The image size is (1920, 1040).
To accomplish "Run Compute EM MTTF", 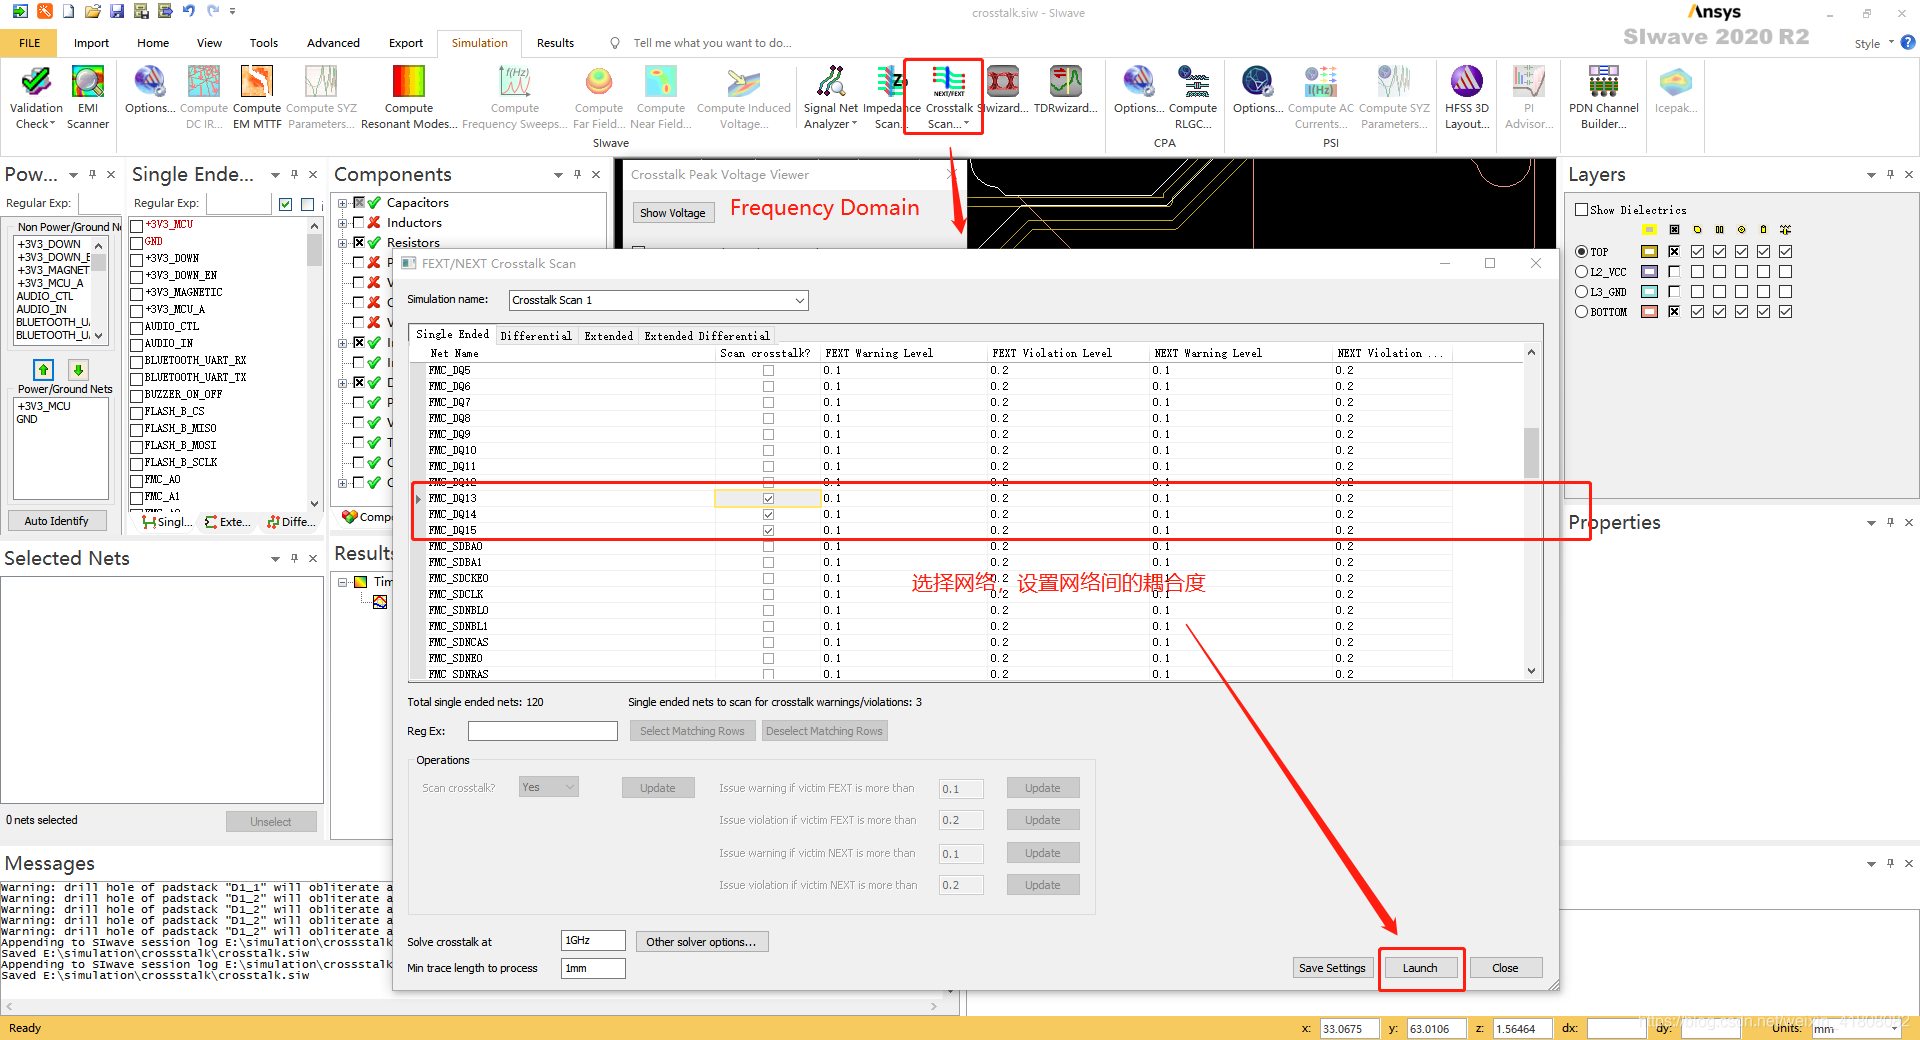I will (x=257, y=97).
